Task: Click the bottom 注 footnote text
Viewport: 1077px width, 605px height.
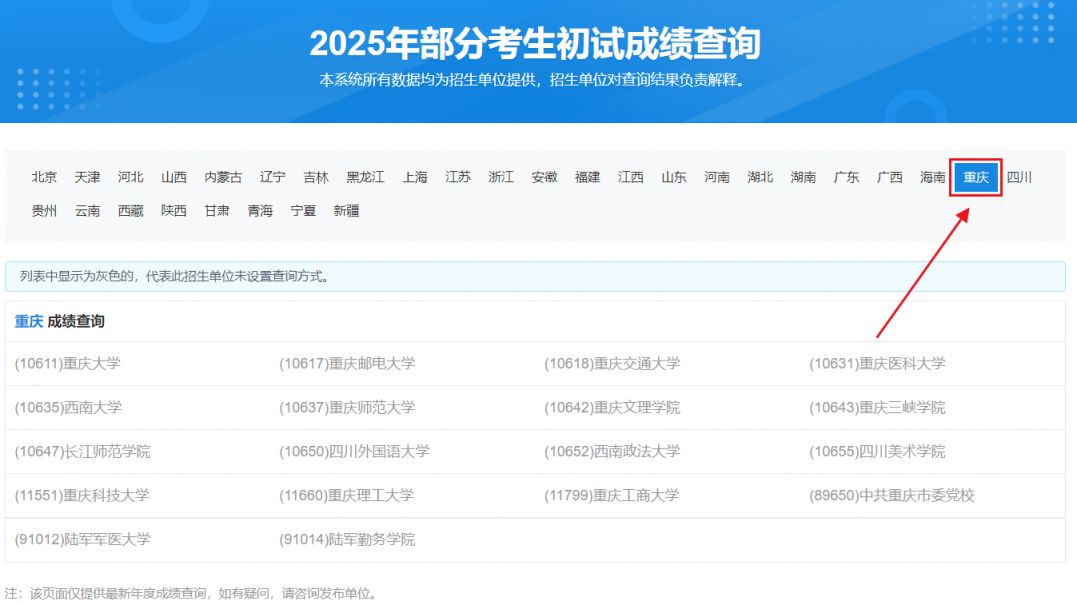Action: tap(192, 593)
